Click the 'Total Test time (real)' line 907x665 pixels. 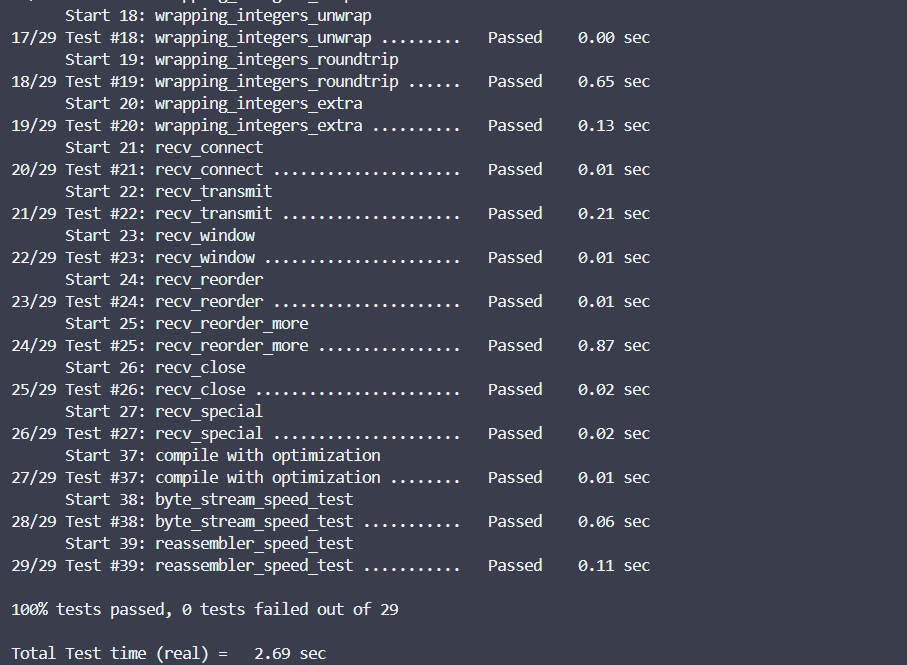pos(168,653)
